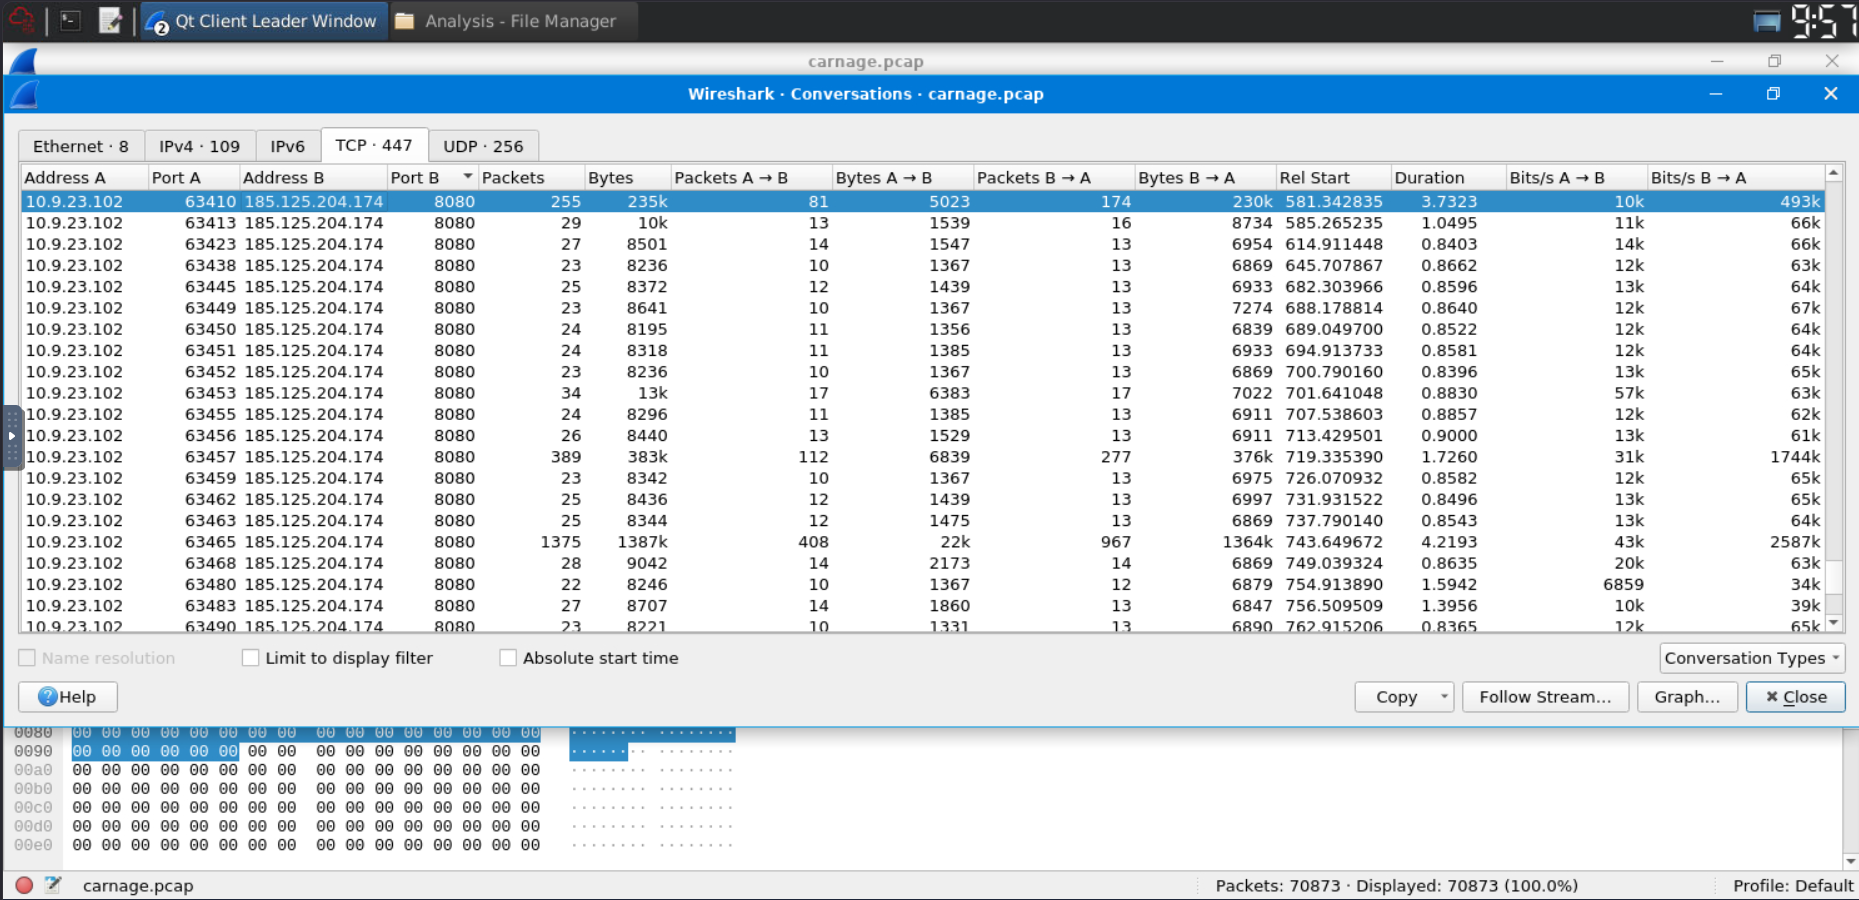1859x900 pixels.
Task: Click the Wireshark fin icon in Conversations title bar
Action: pos(24,94)
